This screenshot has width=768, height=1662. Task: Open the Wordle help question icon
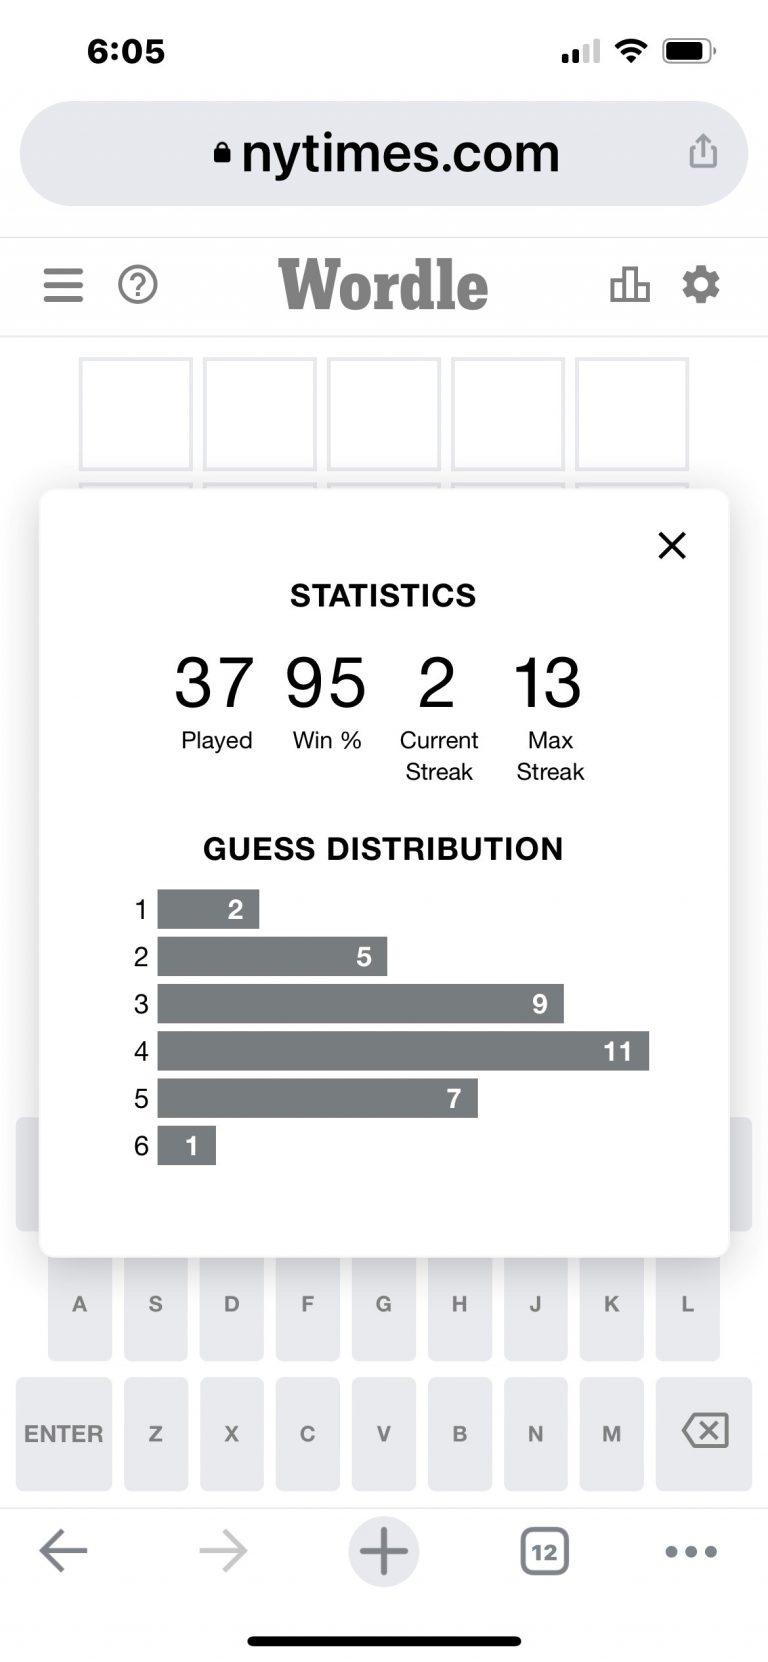point(138,285)
